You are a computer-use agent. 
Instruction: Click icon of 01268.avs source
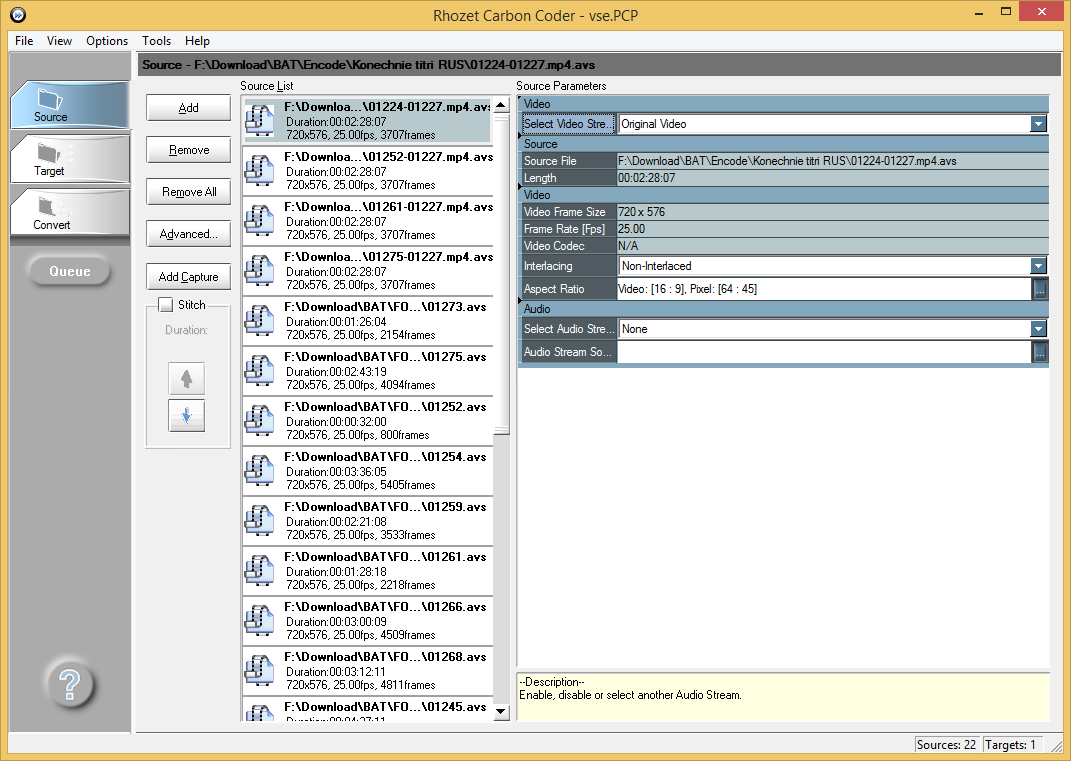[260, 669]
